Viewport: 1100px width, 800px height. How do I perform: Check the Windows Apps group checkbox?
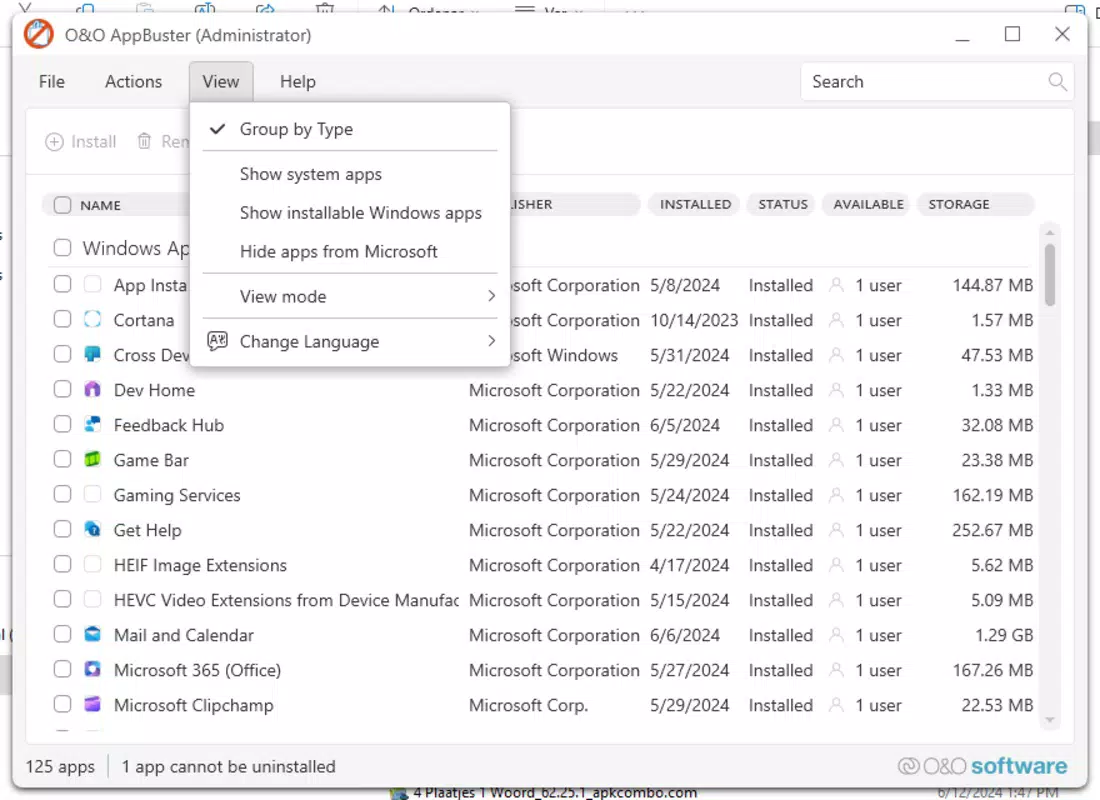click(x=62, y=248)
